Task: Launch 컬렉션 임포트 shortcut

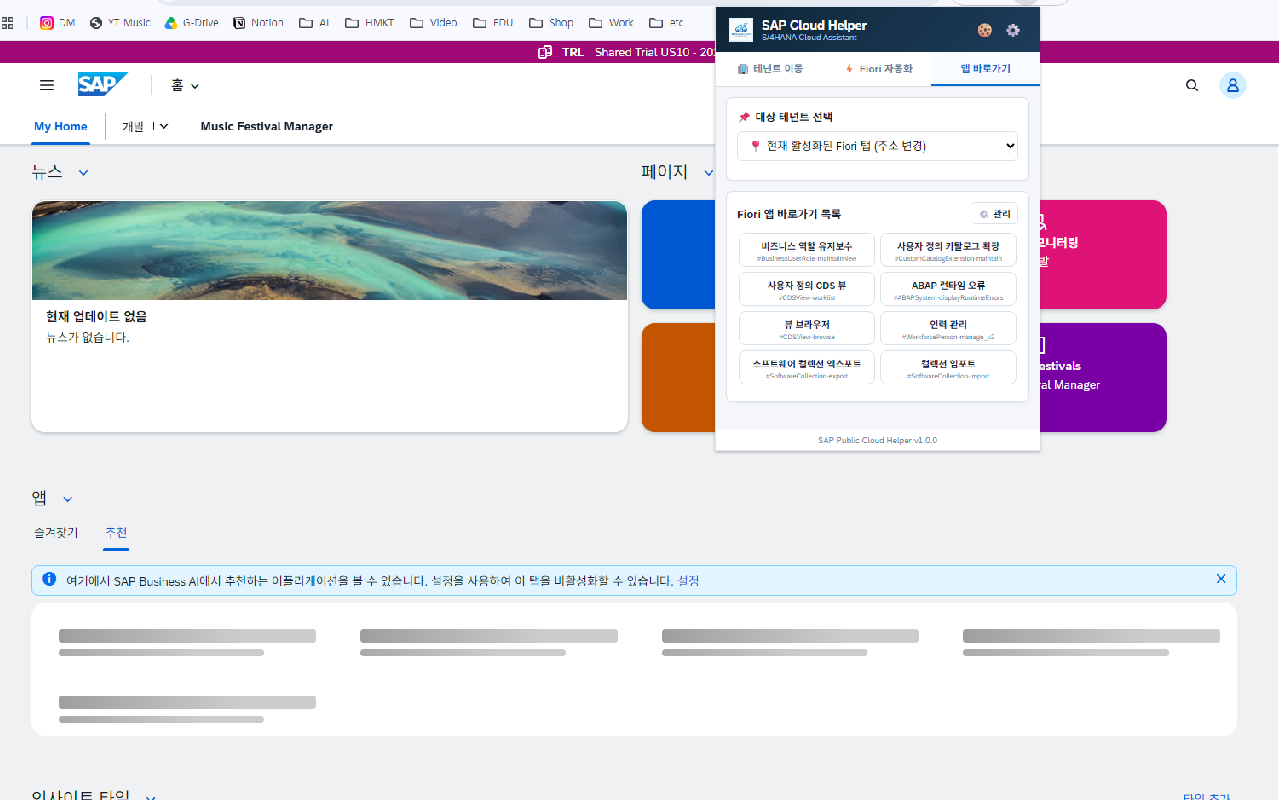Action: point(948,366)
